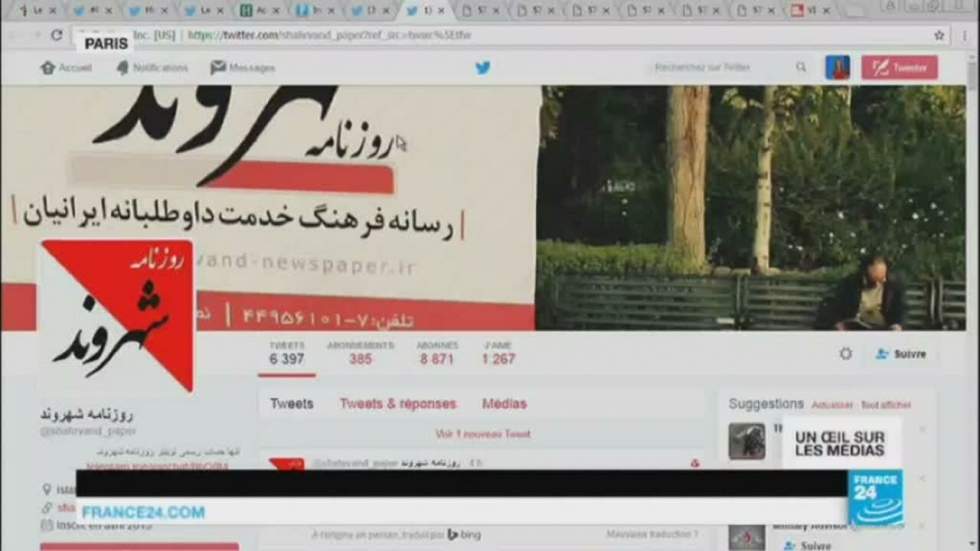Open the gear options menu beside Suivre
The width and height of the screenshot is (980, 551).
click(846, 354)
